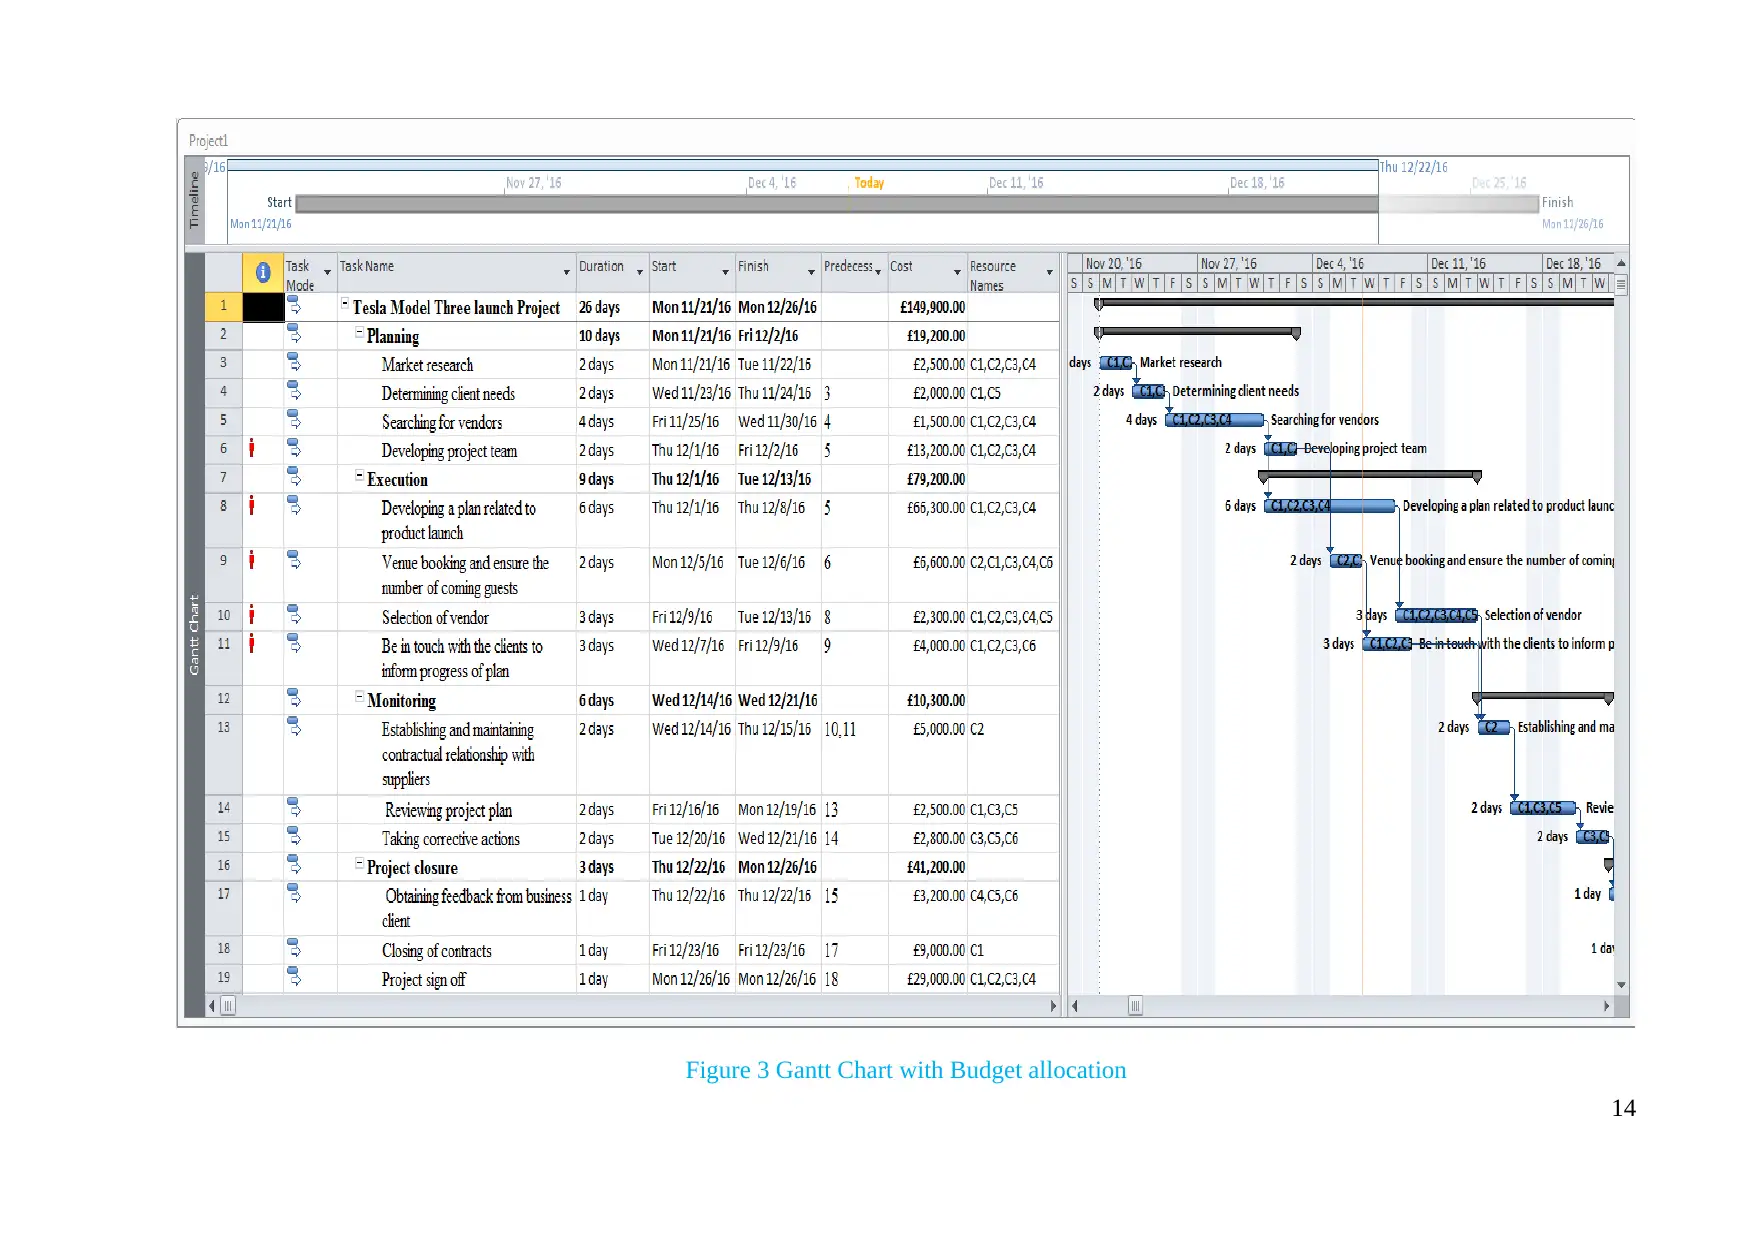
Task: Click the Today marker on the timeline
Action: point(869,183)
